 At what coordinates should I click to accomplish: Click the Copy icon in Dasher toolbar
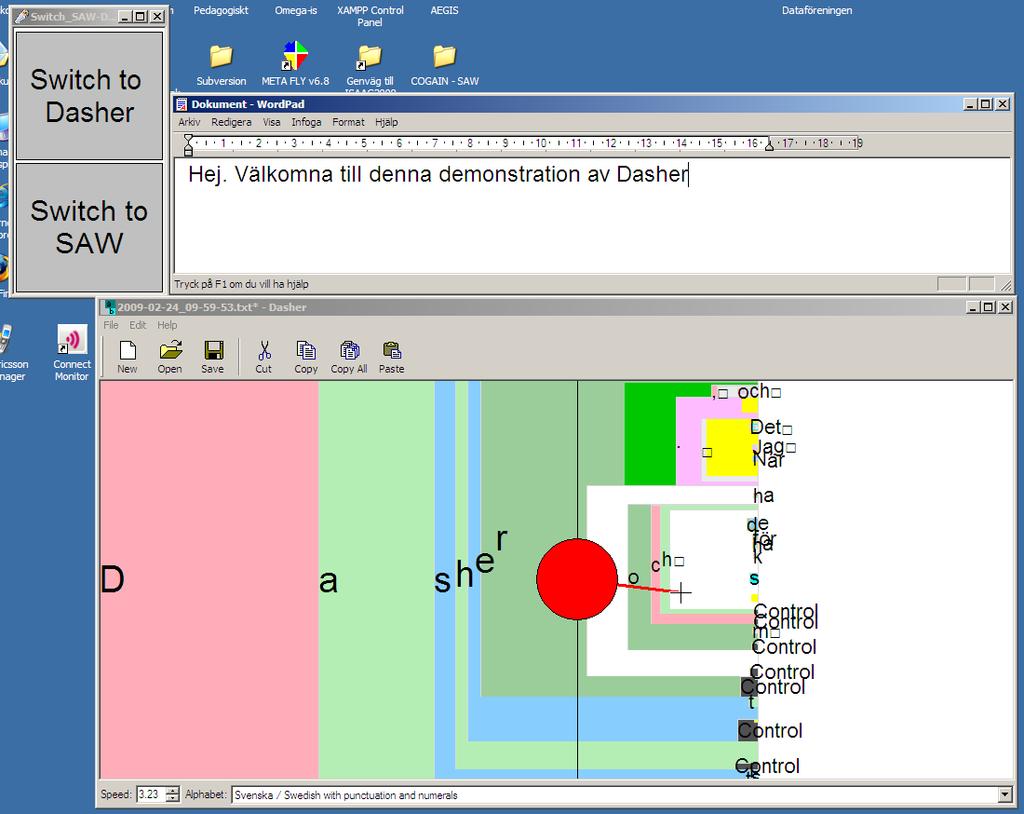(x=306, y=357)
